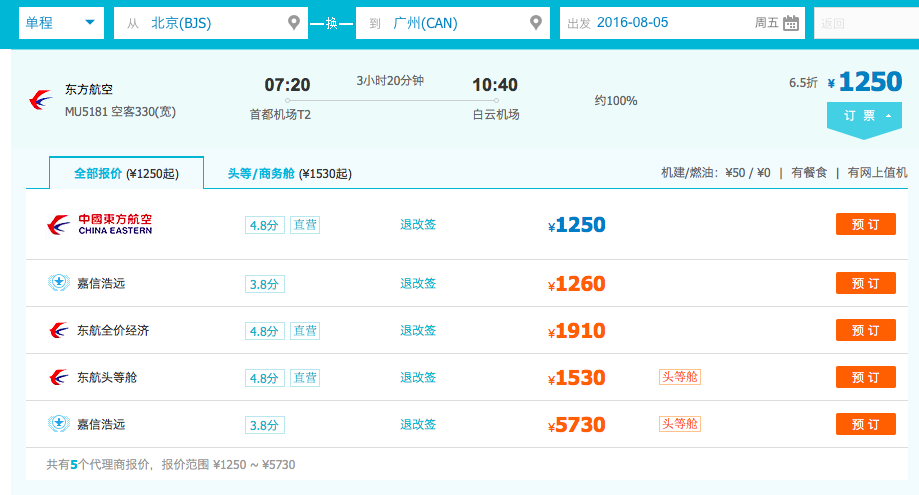
Task: Click 退改签 link in ¥1530 row
Action: 418,377
